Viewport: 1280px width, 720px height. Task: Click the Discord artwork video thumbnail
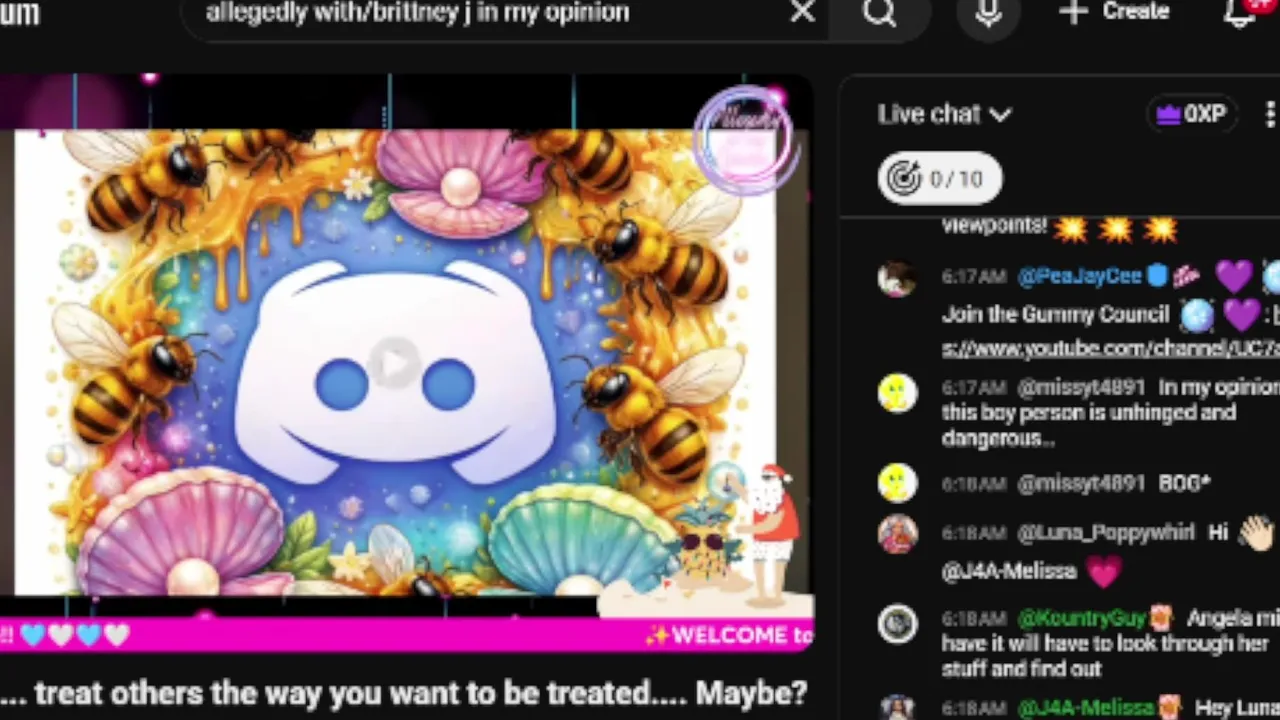(395, 362)
